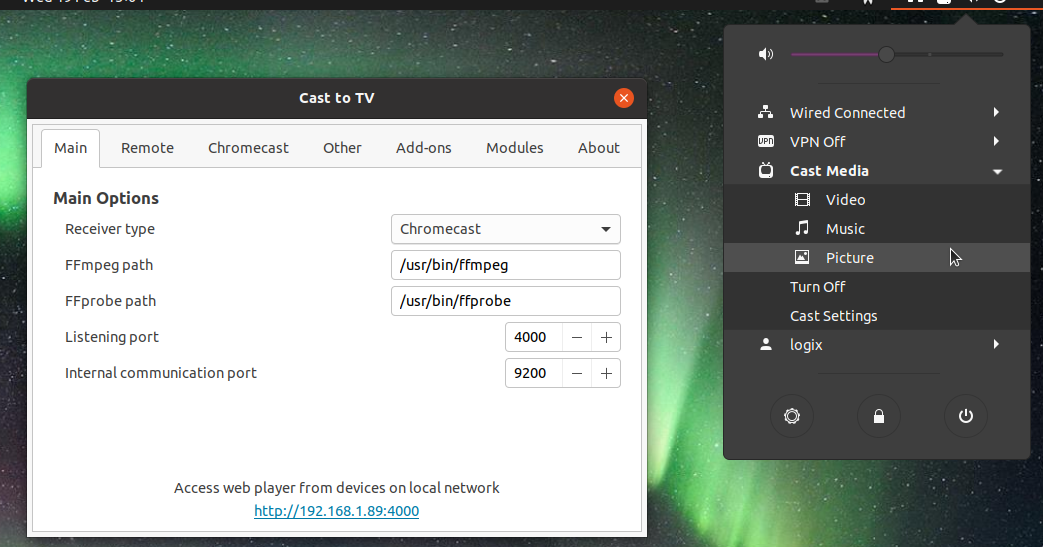The width and height of the screenshot is (1043, 547).
Task: Click the Main Options heading
Action: point(106,198)
